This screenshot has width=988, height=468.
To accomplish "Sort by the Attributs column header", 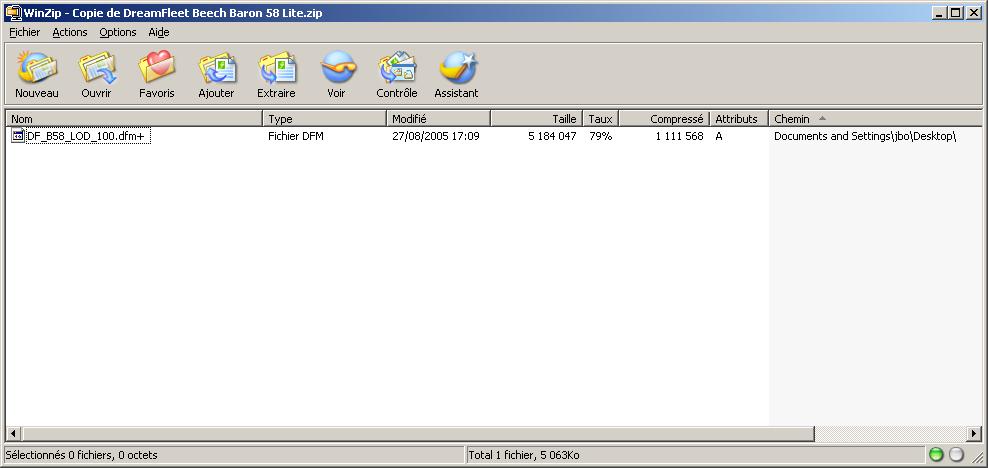I will point(739,118).
